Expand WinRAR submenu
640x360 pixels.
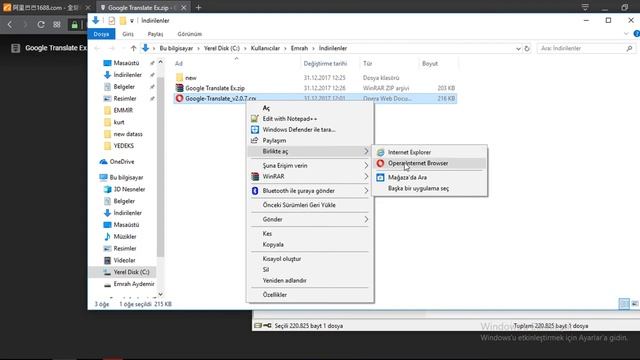click(310, 177)
